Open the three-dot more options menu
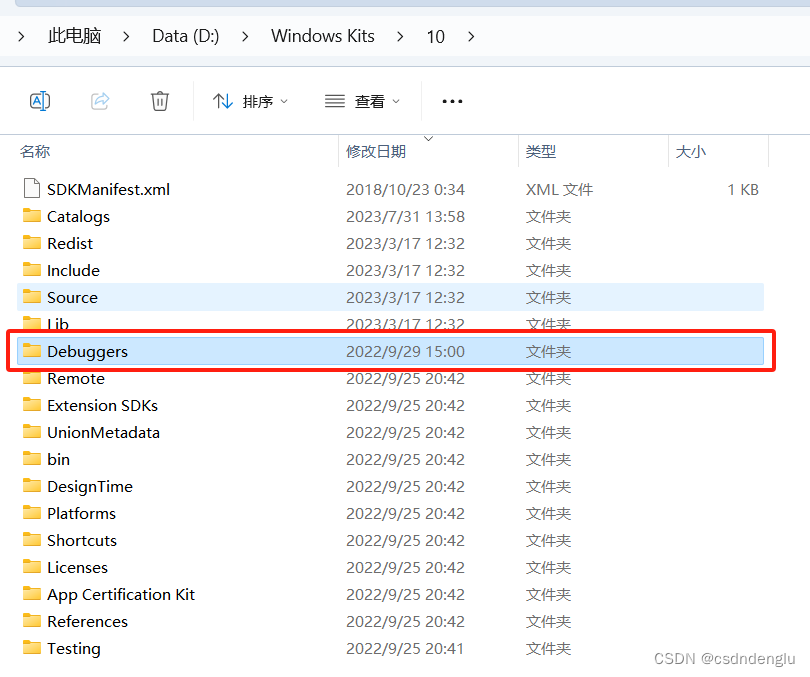 point(452,101)
